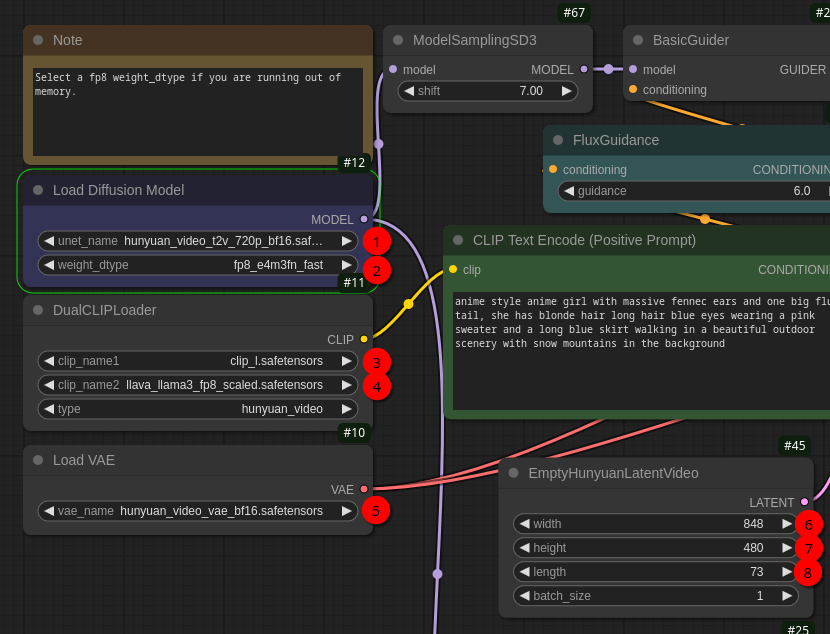Click the positive prompt text area
Screen dimensions: 830x634
click(x=642, y=351)
